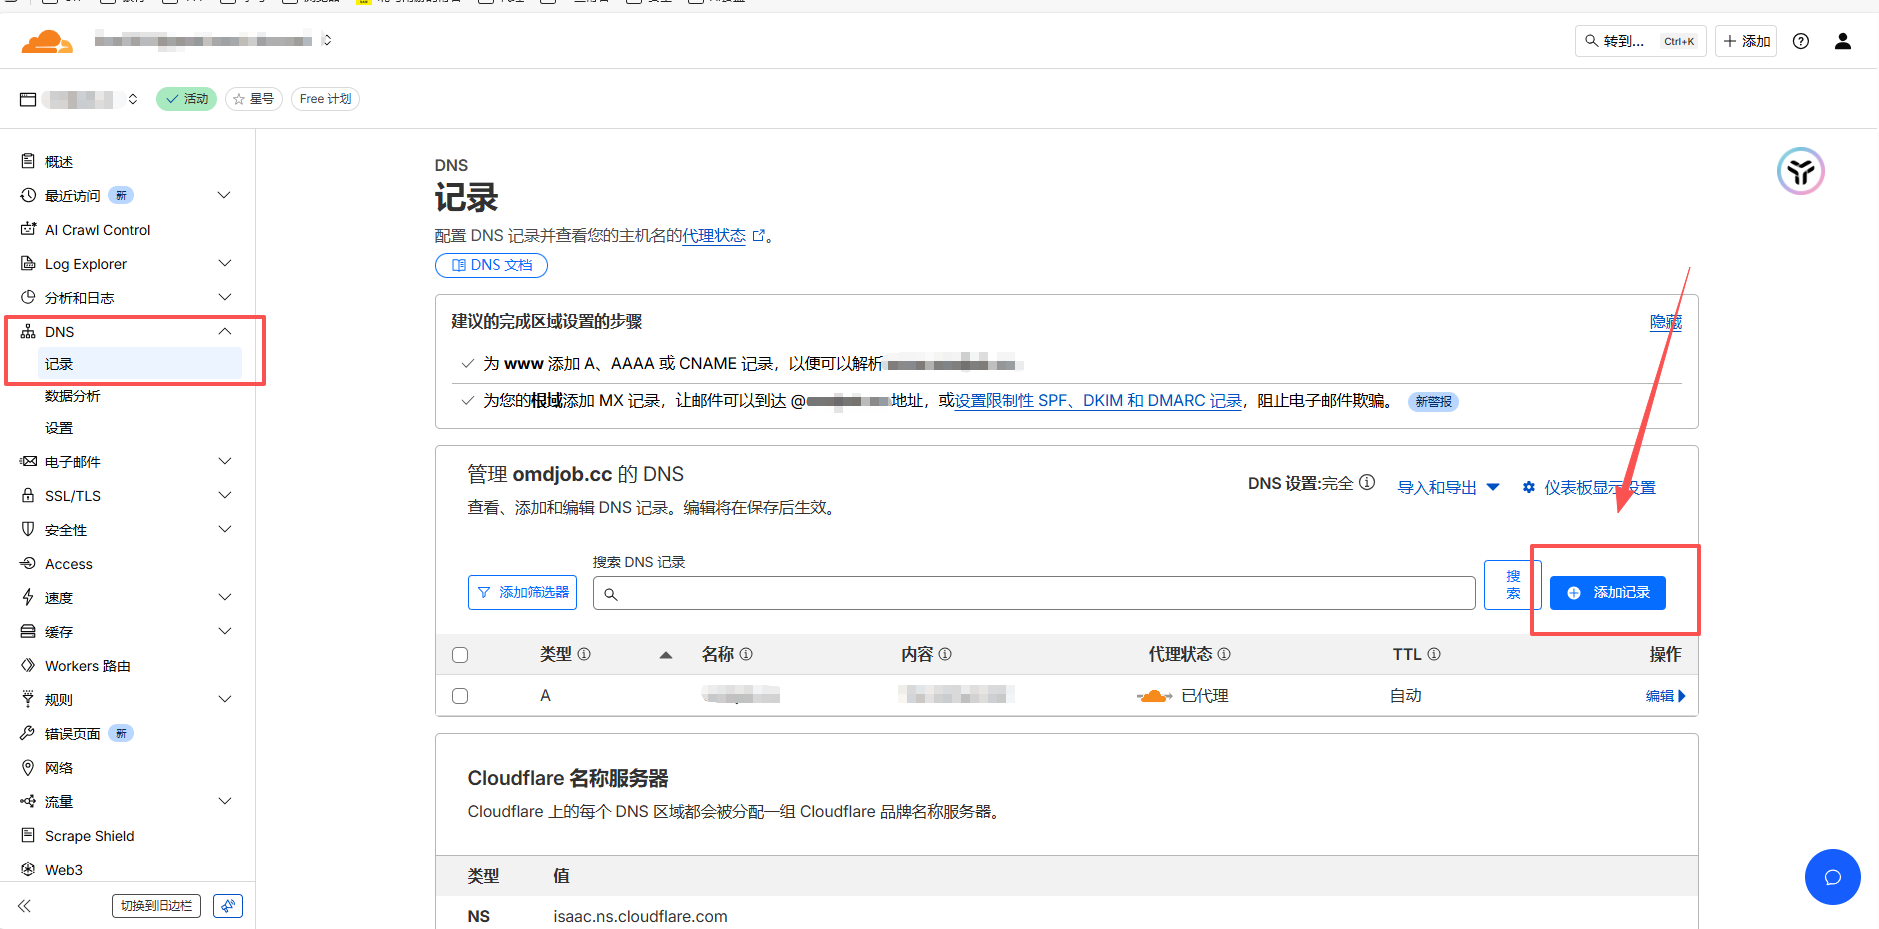Expand the Log Explorer sidebar section
This screenshot has width=1879, height=929.
coord(225,263)
